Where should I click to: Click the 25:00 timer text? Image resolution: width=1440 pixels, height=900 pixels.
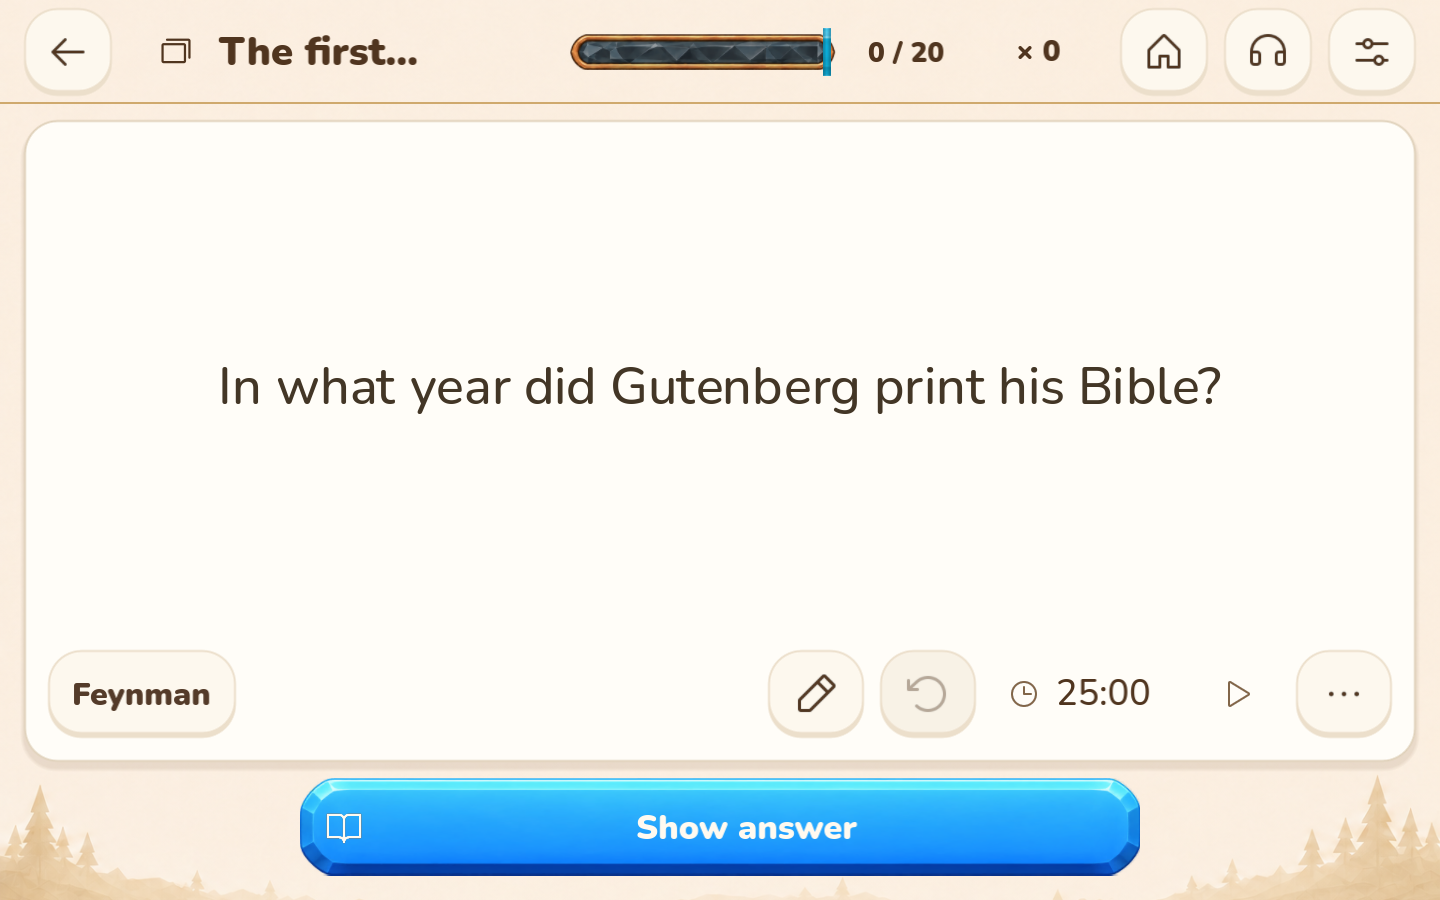tap(1103, 693)
